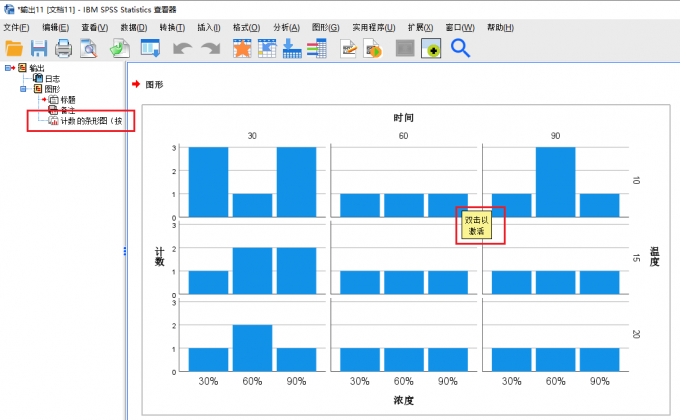Screen dimensions: 680x420
Task: Click the go to variable icon
Action: point(292,48)
